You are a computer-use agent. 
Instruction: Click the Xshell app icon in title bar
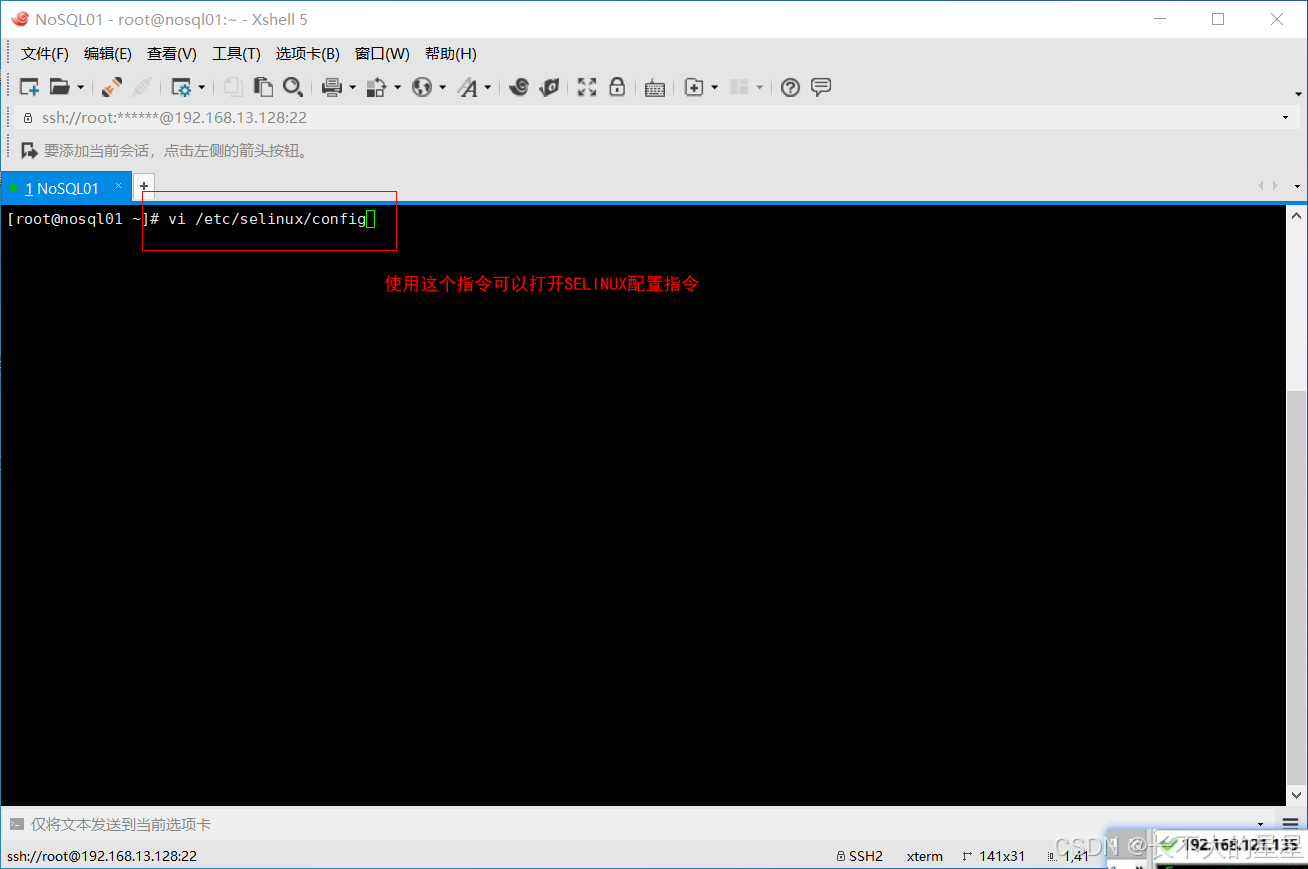coord(19,19)
